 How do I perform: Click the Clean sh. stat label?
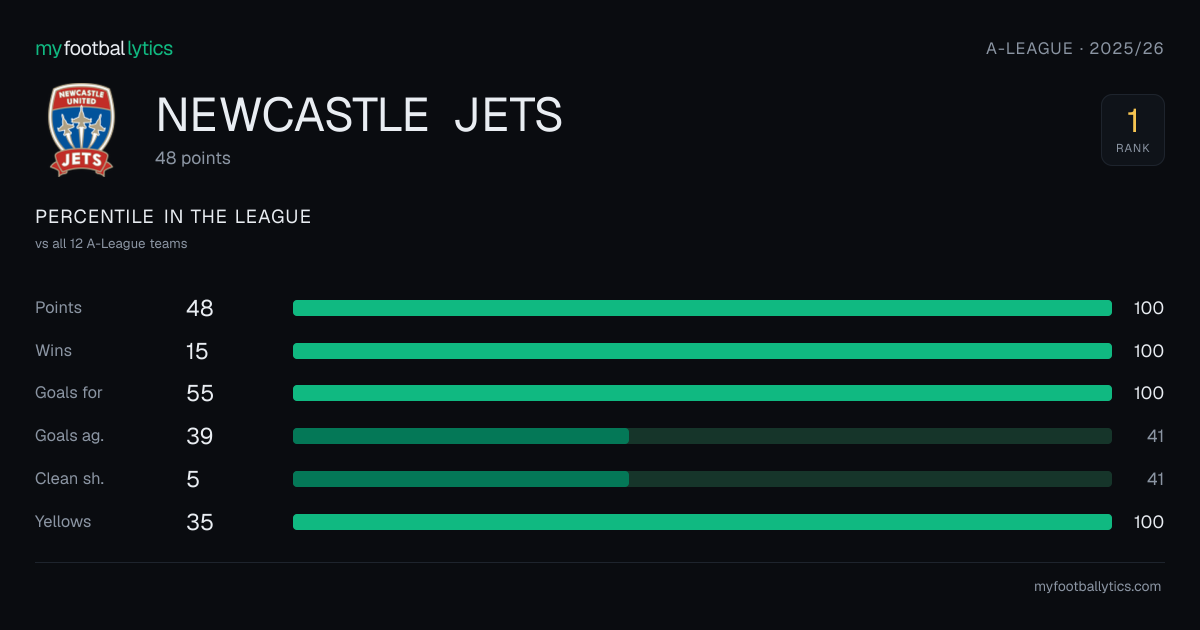pos(70,479)
